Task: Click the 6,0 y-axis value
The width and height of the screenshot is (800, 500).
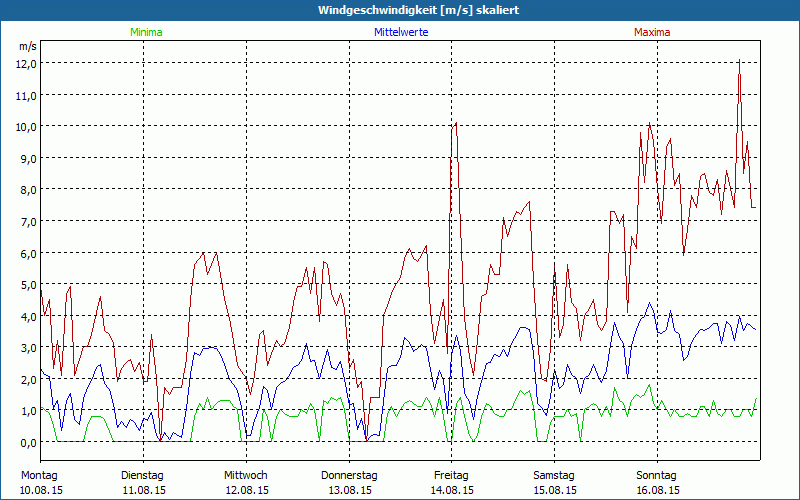Action: (29, 254)
